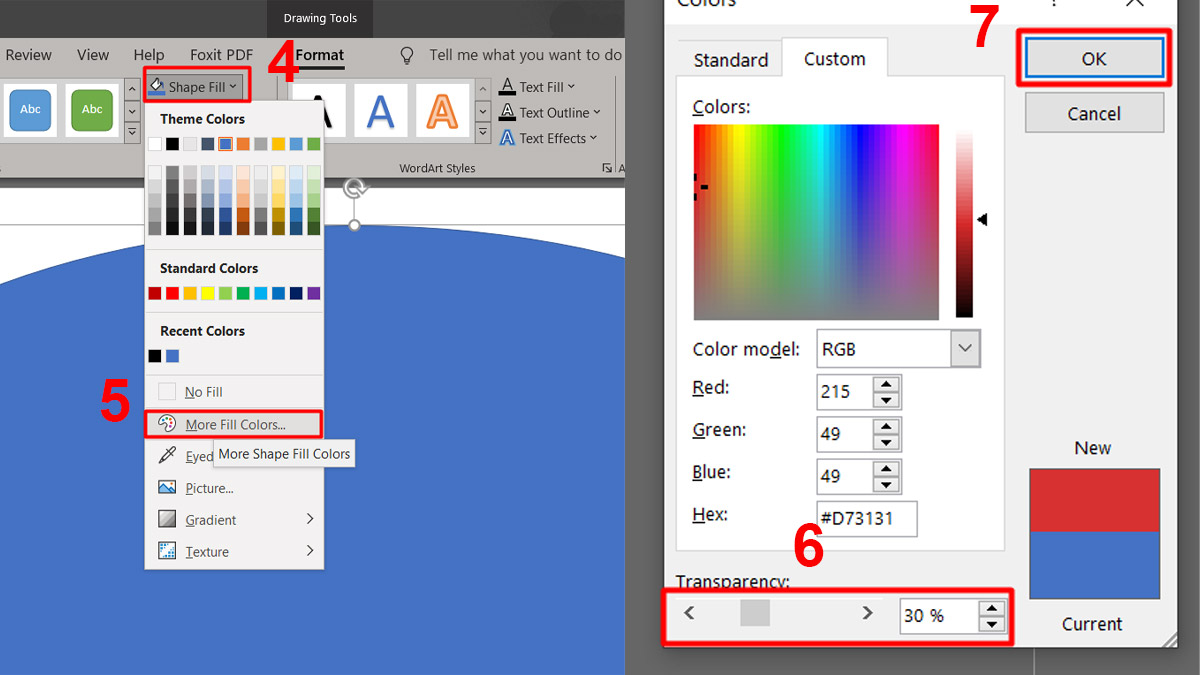Click the Text Fill icon
1200x675 pixels.
pos(507,87)
